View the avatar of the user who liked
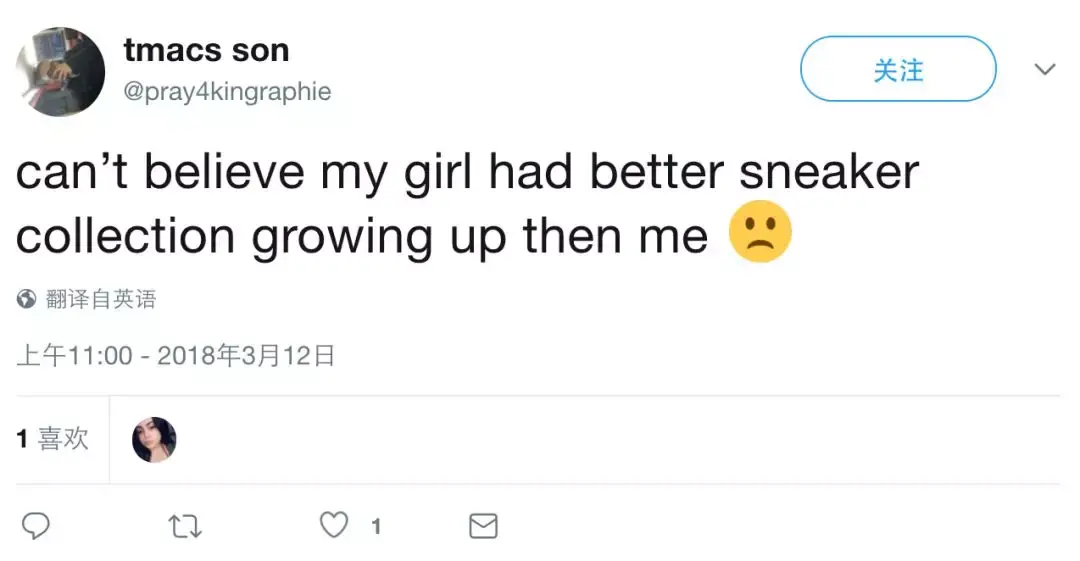This screenshot has width=1080, height=561. [x=154, y=440]
